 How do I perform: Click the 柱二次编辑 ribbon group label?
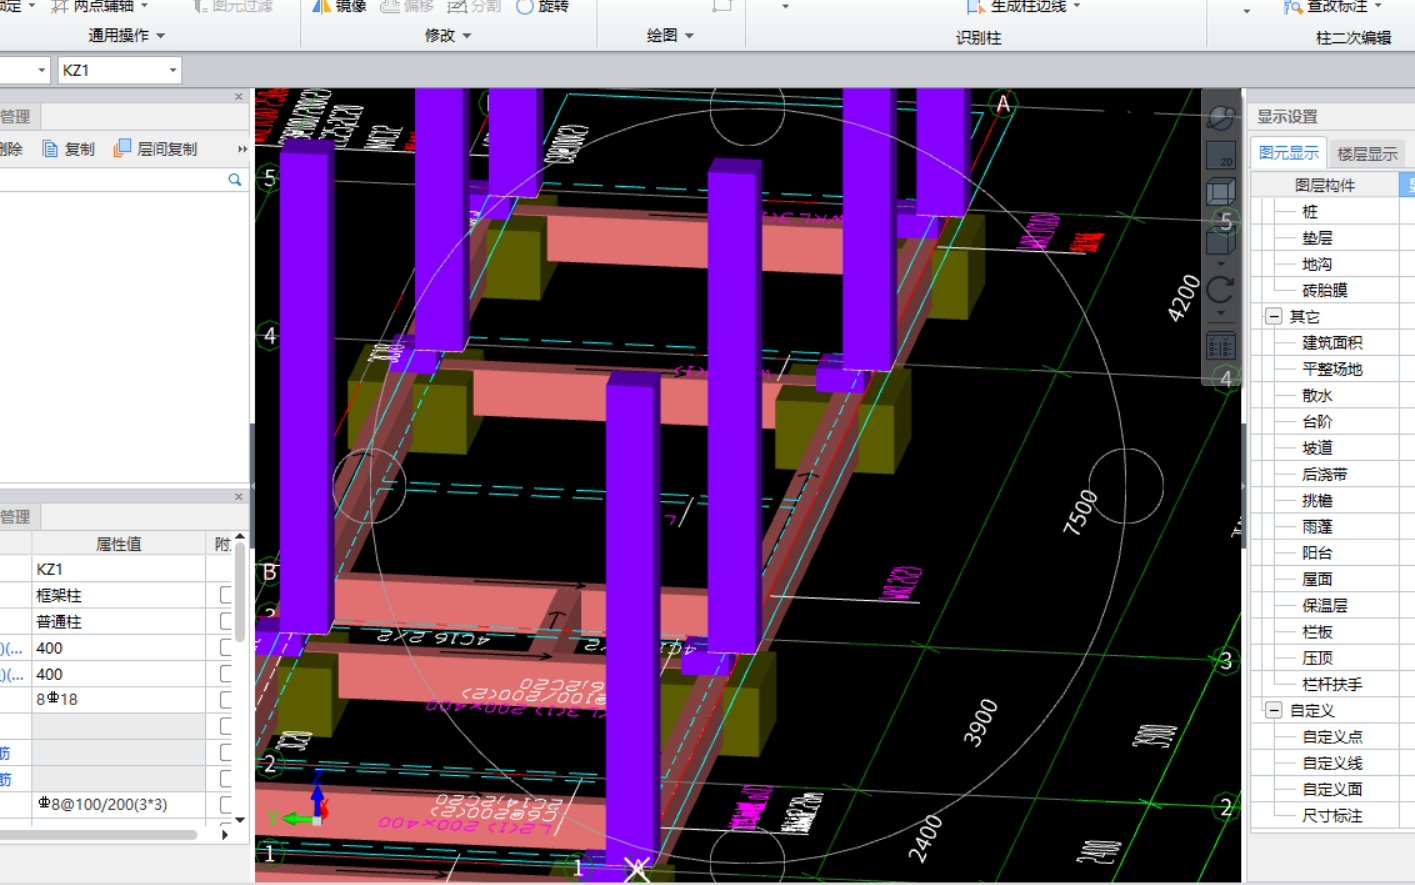click(1353, 38)
